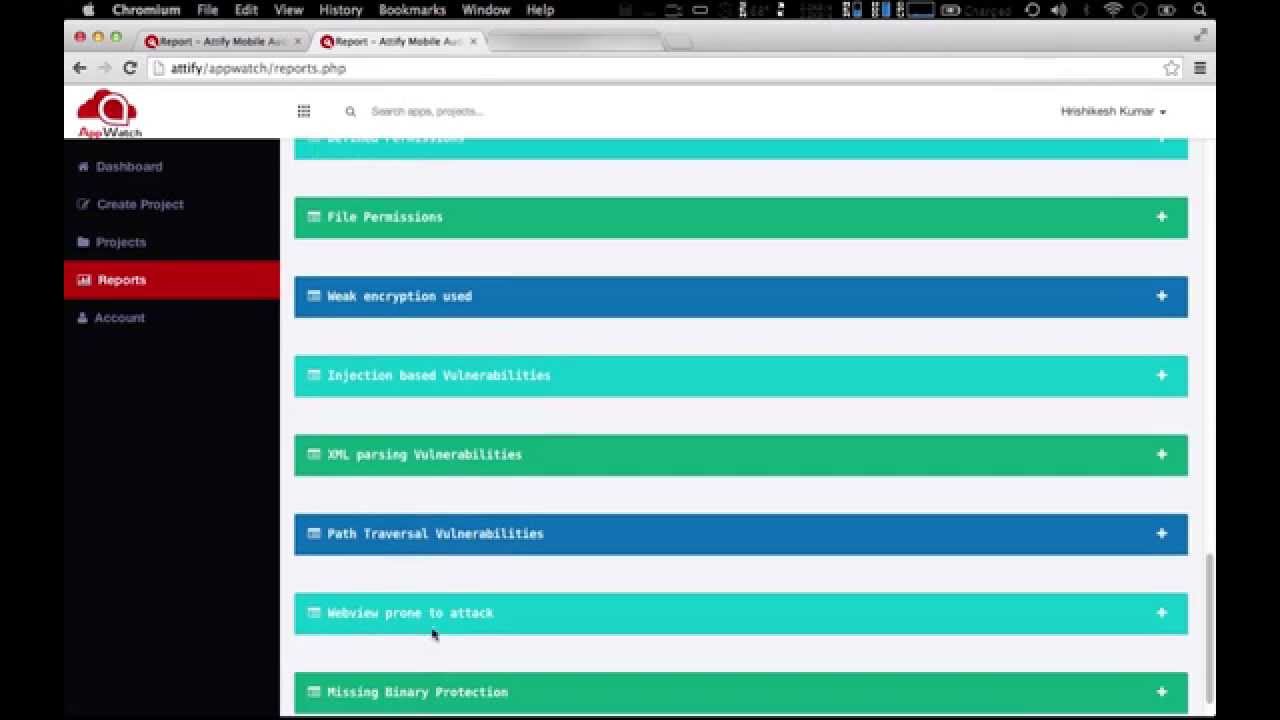This screenshot has width=1280, height=720.
Task: Open the View menu
Action: (288, 10)
